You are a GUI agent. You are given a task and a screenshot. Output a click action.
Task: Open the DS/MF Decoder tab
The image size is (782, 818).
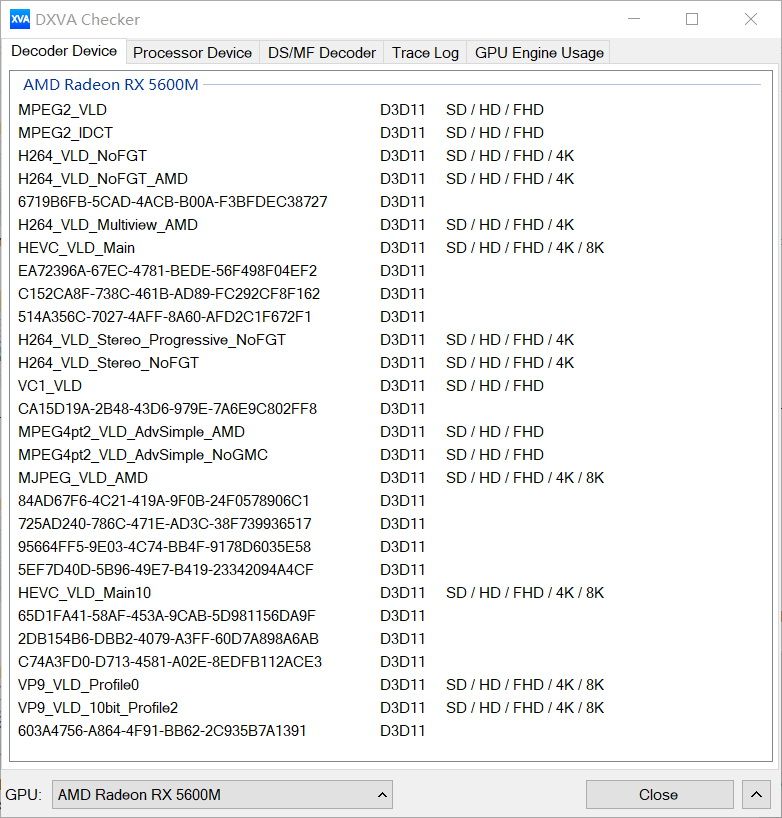click(x=321, y=53)
